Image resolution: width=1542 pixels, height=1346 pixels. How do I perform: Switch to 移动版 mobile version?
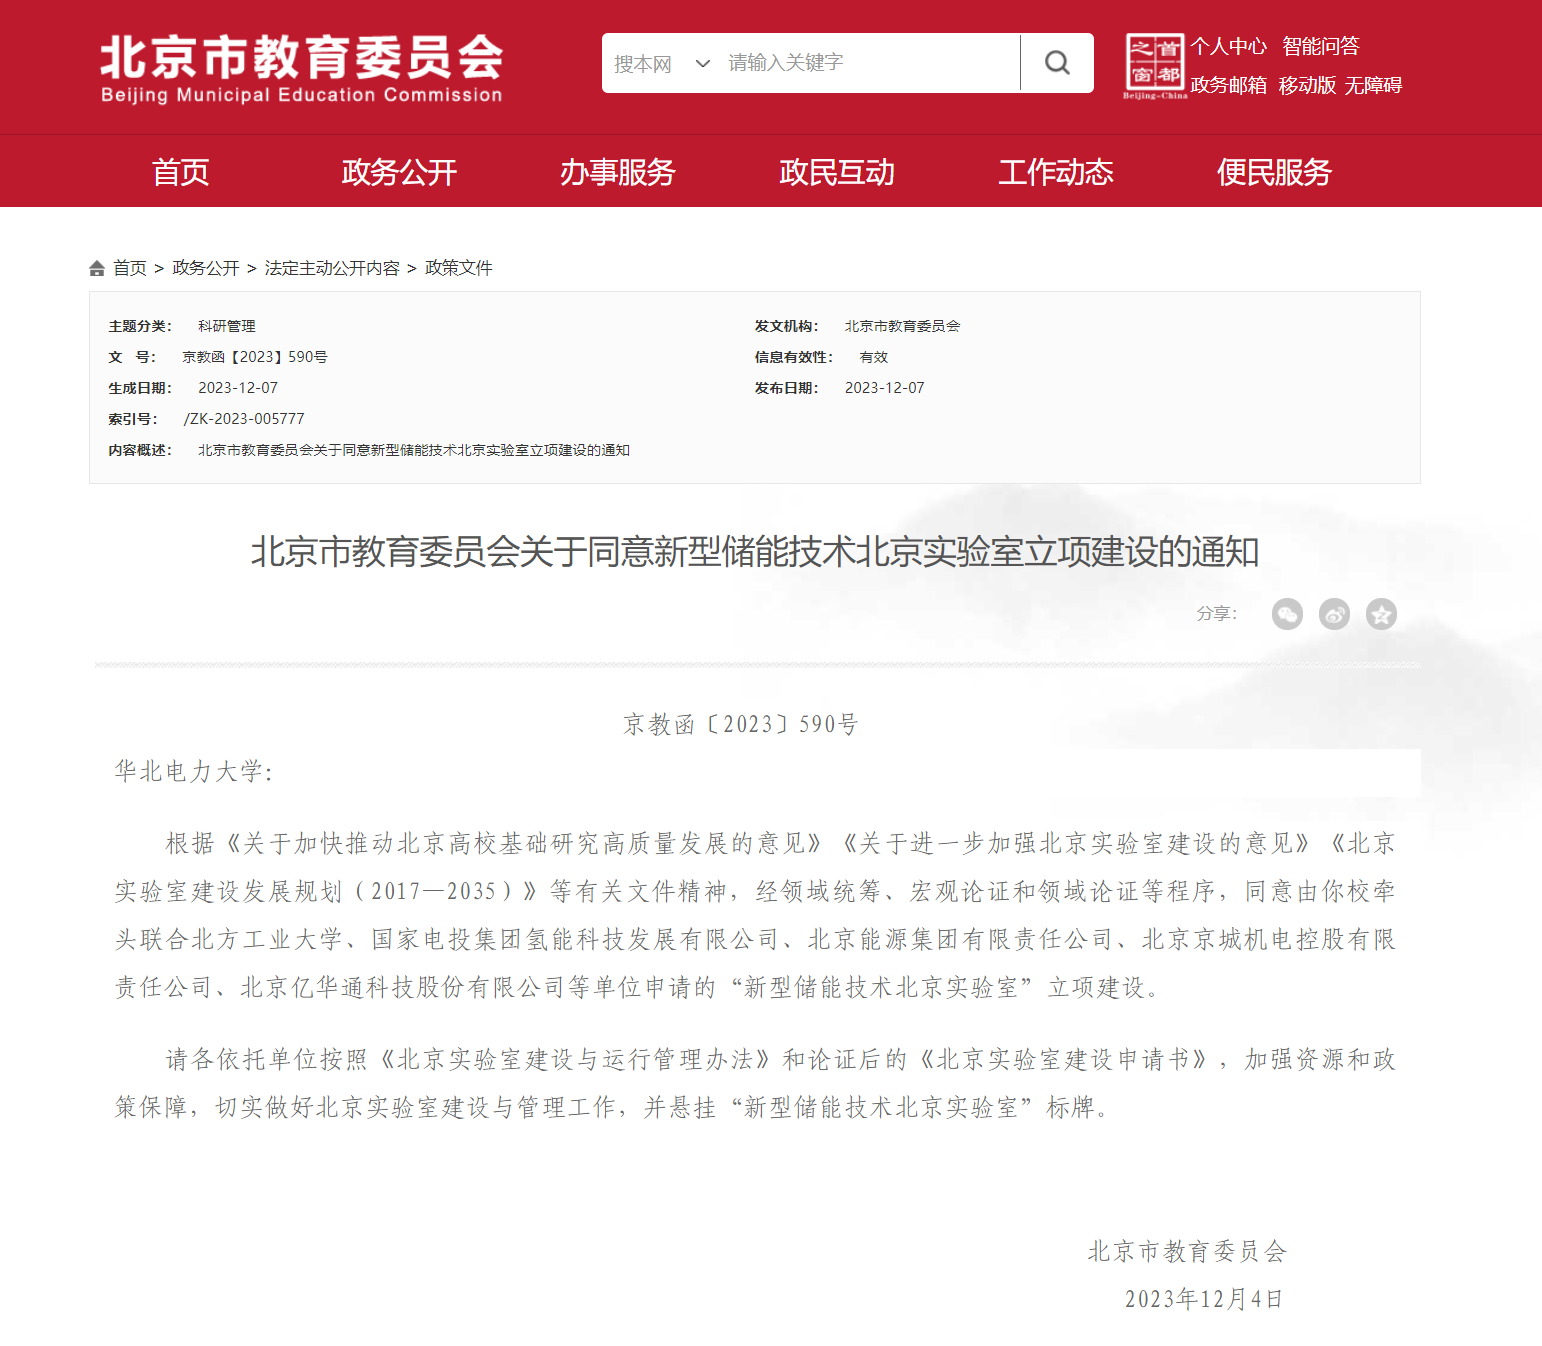pos(1307,85)
